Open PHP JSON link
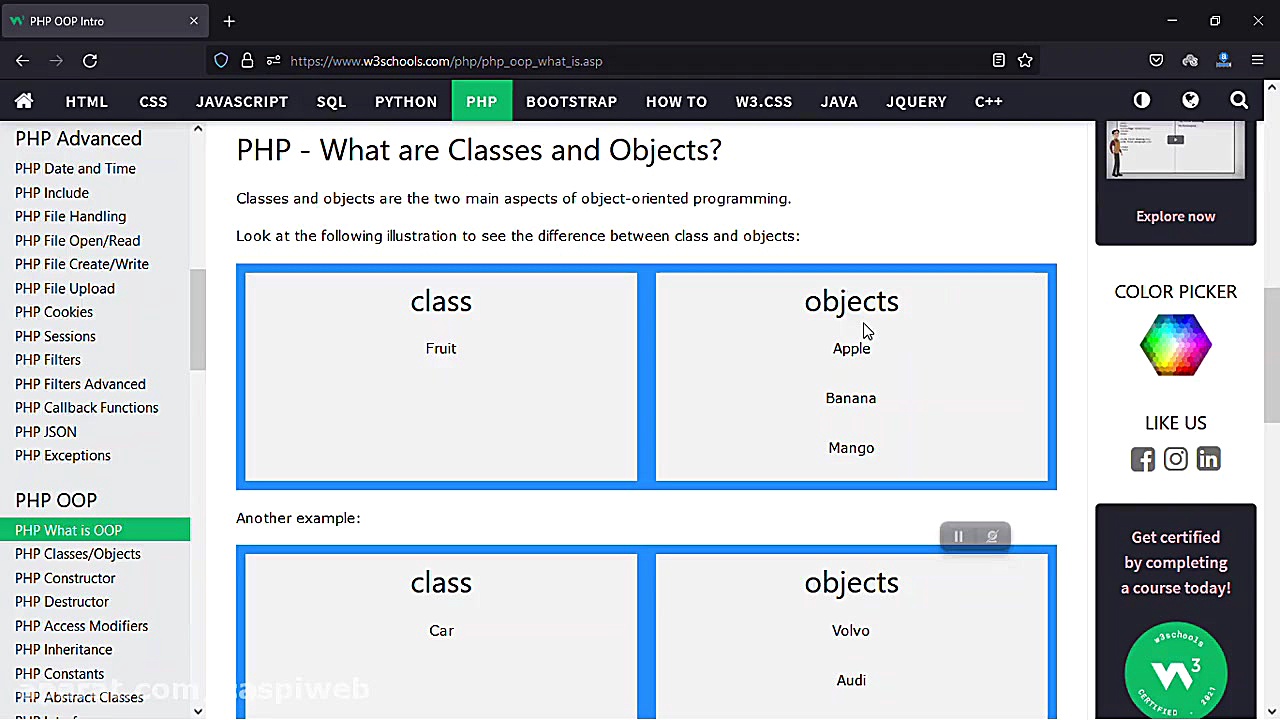Image resolution: width=1280 pixels, height=720 pixels. (x=46, y=432)
